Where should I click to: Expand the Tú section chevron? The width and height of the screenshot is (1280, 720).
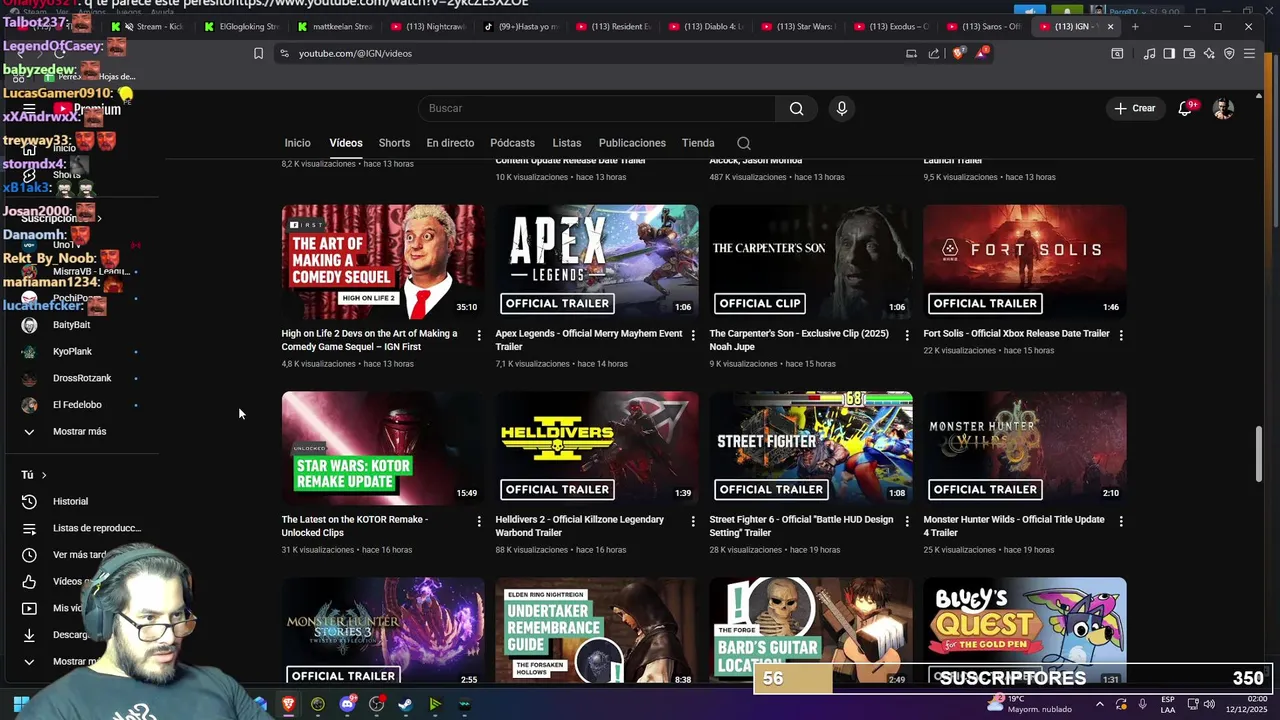(43, 475)
